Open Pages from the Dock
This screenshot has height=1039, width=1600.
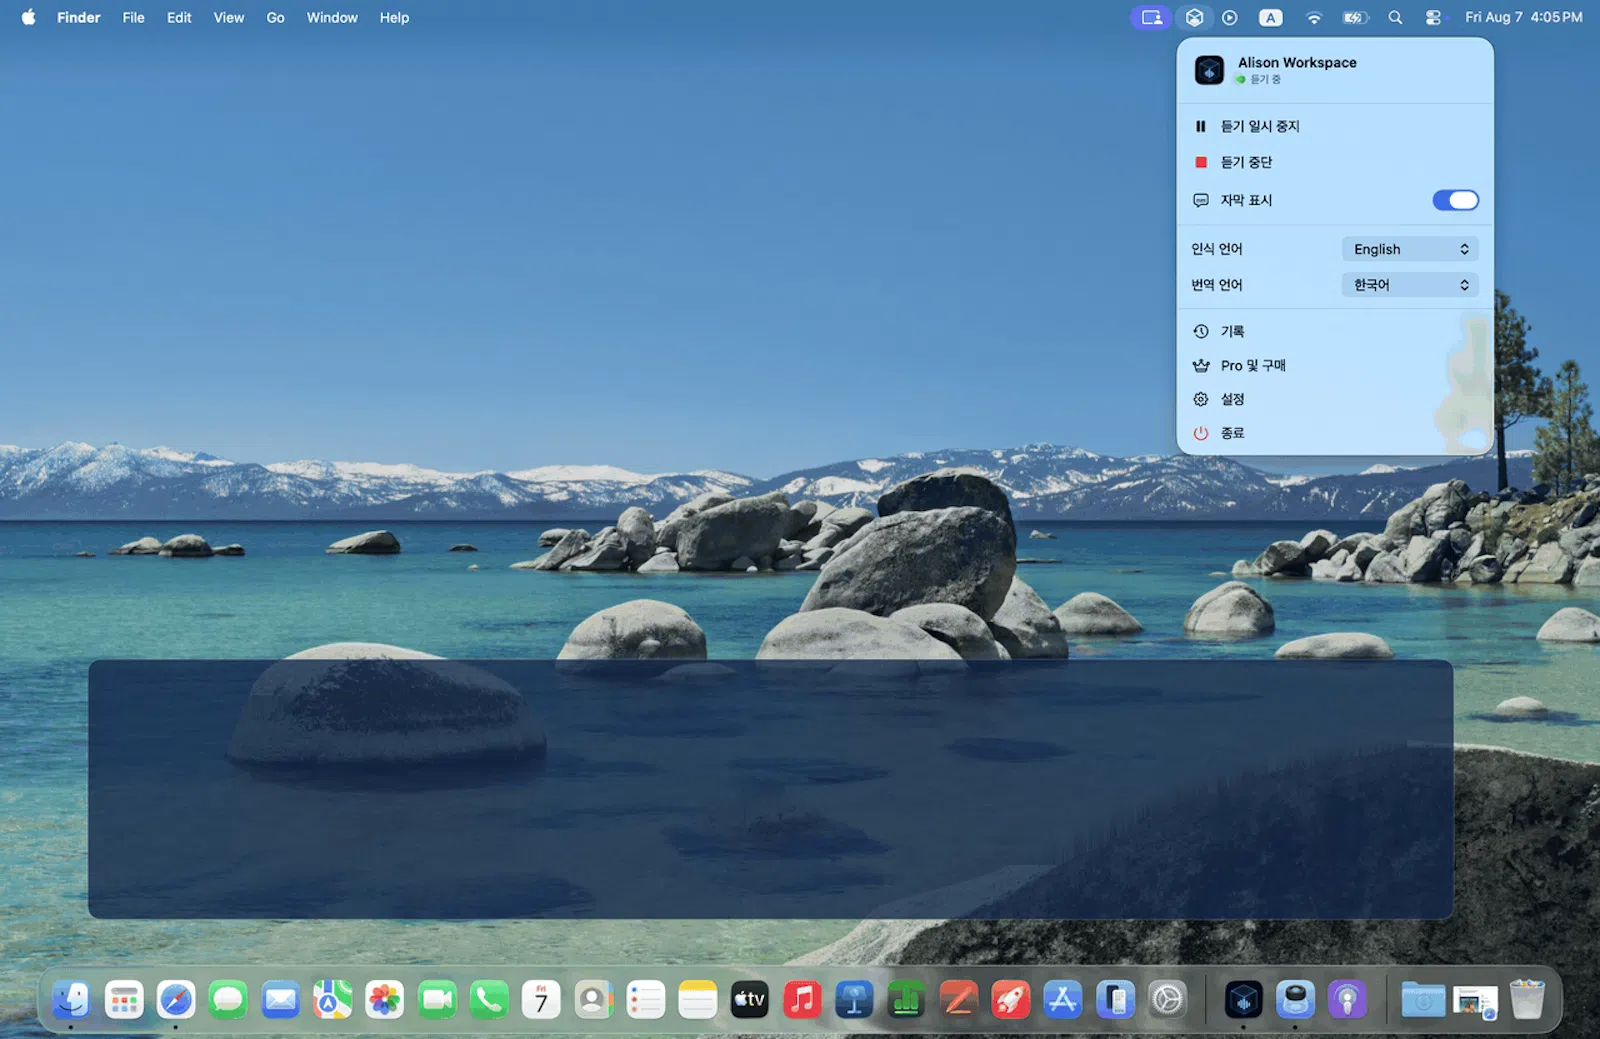[x=958, y=999]
